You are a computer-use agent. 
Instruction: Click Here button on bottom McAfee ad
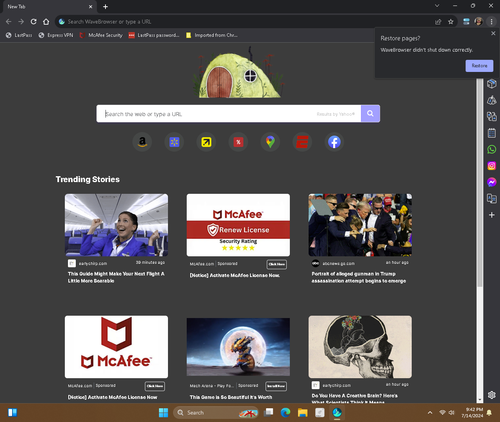click(x=155, y=386)
